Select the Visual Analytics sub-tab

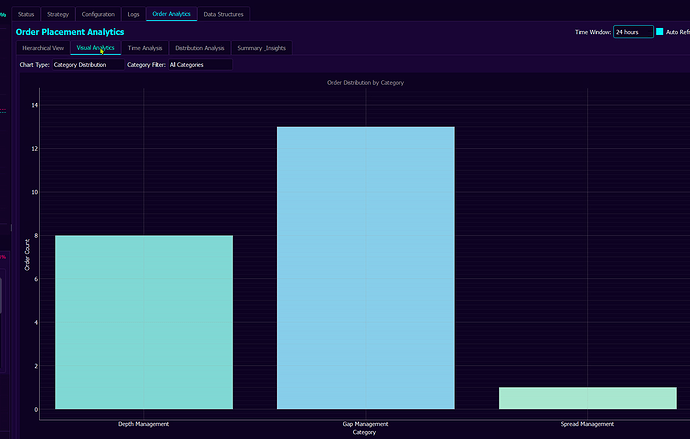coord(96,48)
